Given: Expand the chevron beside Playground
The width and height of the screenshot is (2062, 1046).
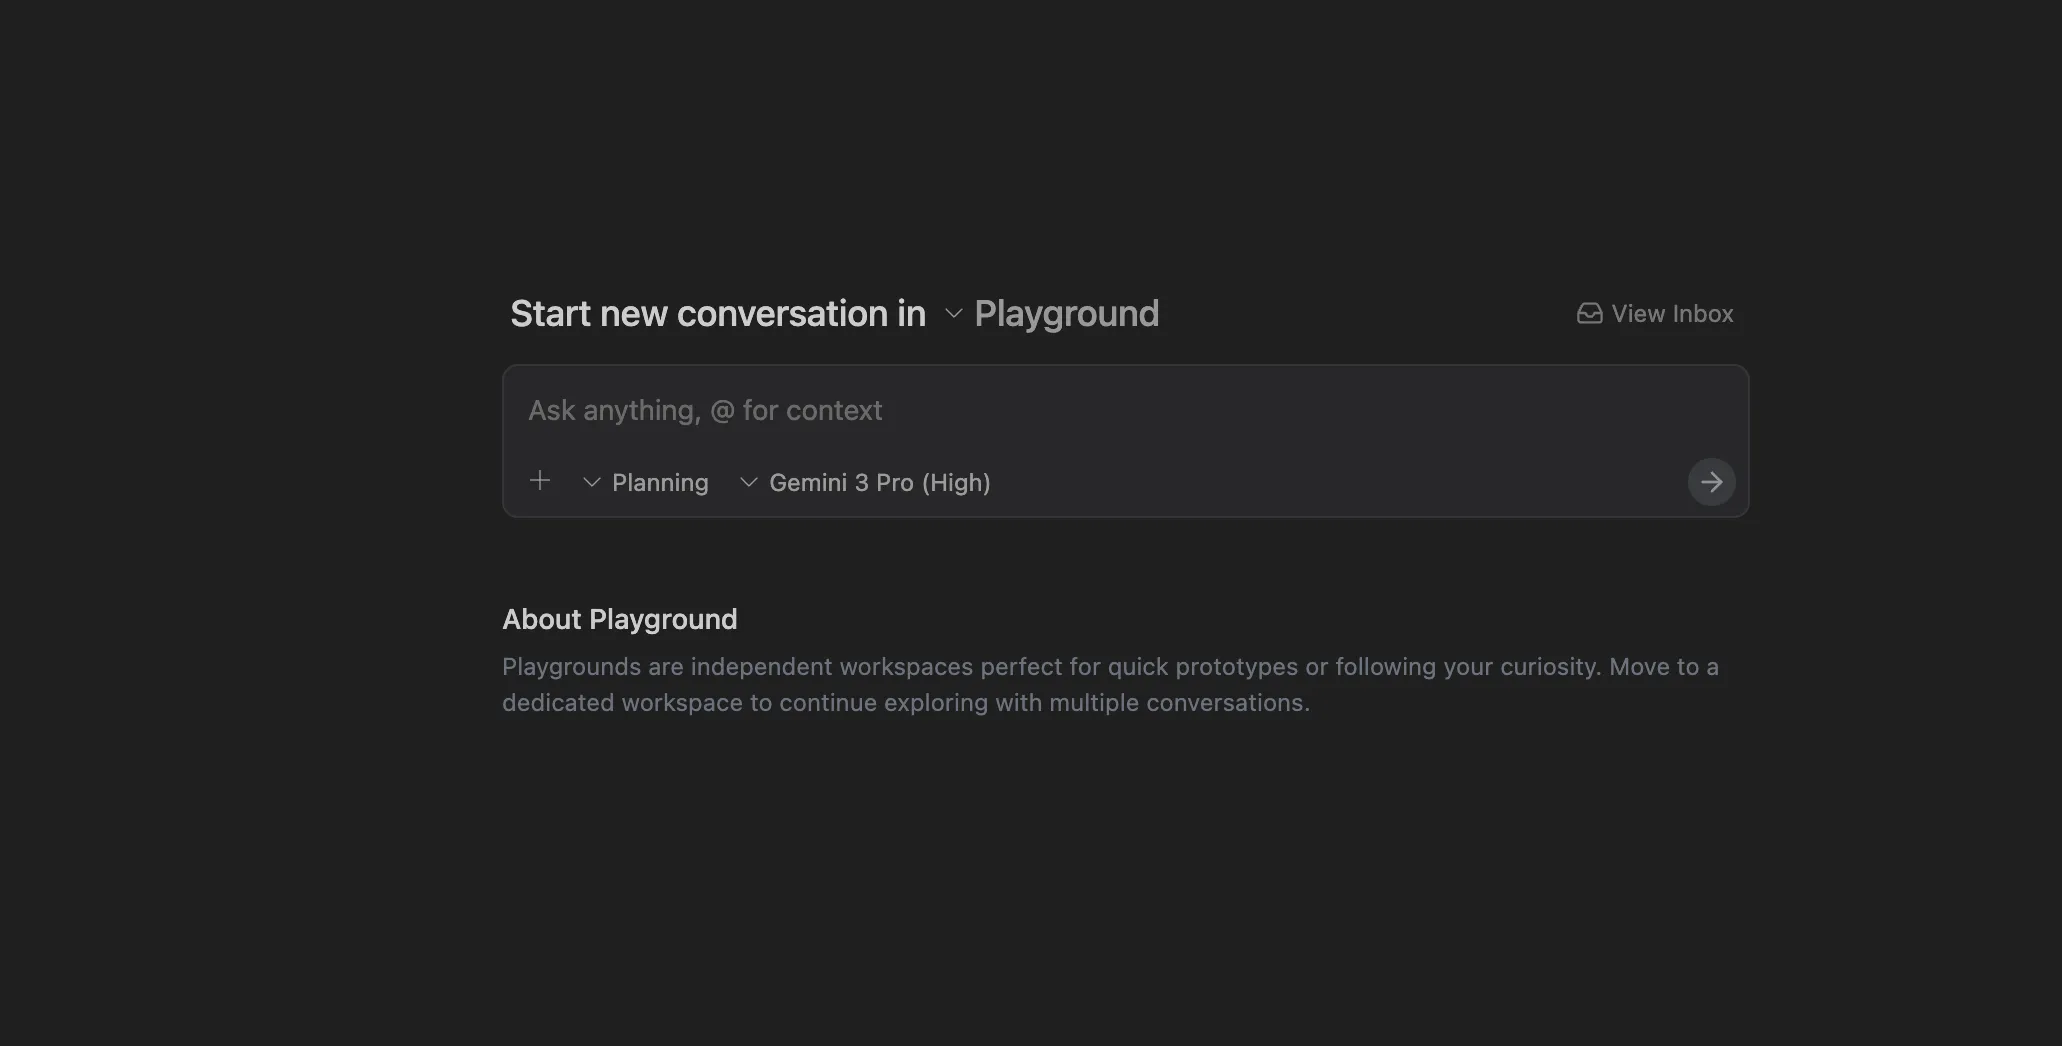Looking at the screenshot, I should pos(953,314).
